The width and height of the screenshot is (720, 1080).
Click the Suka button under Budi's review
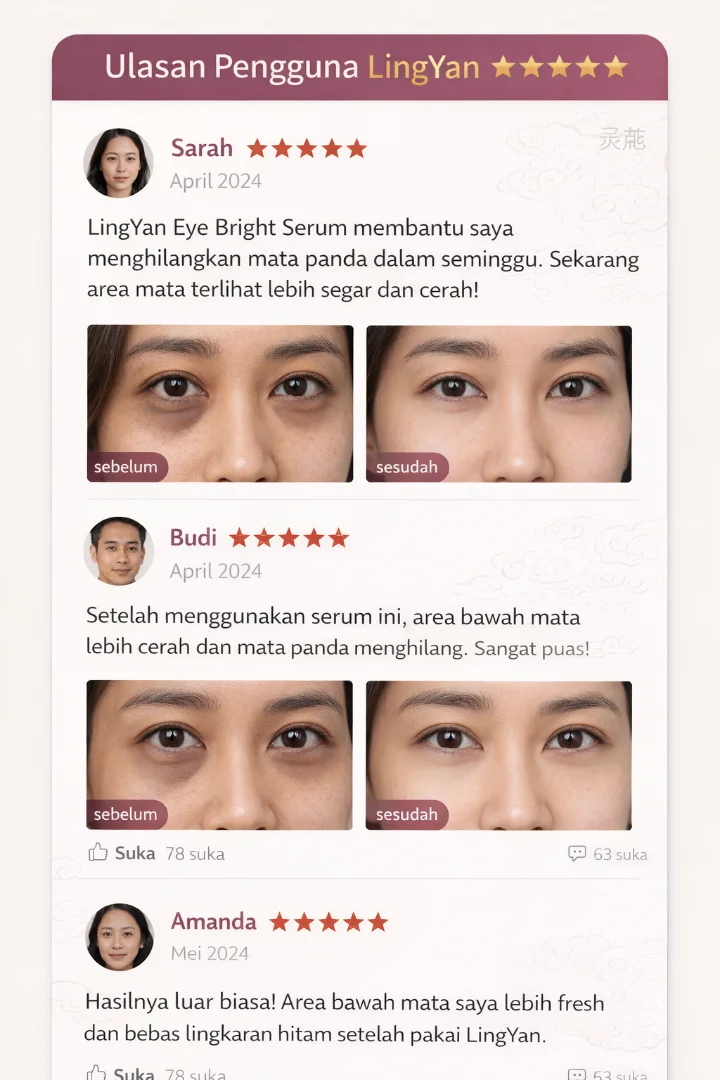[135, 853]
